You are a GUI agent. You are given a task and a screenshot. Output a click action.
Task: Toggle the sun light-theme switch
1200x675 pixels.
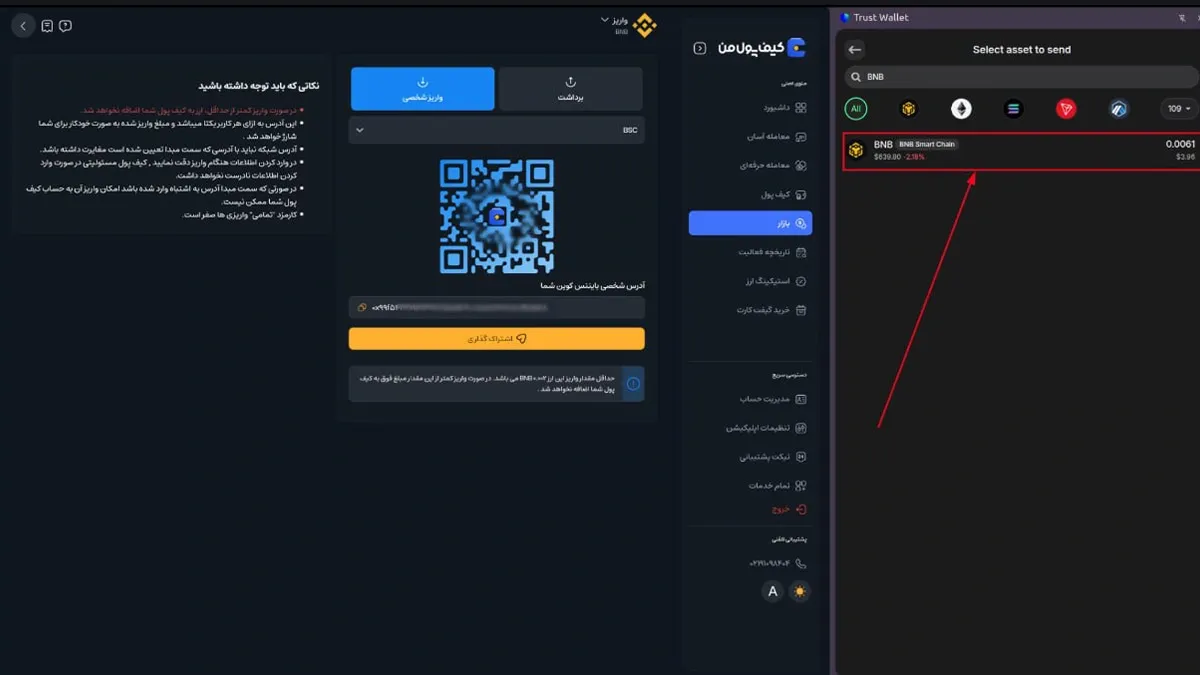point(799,592)
